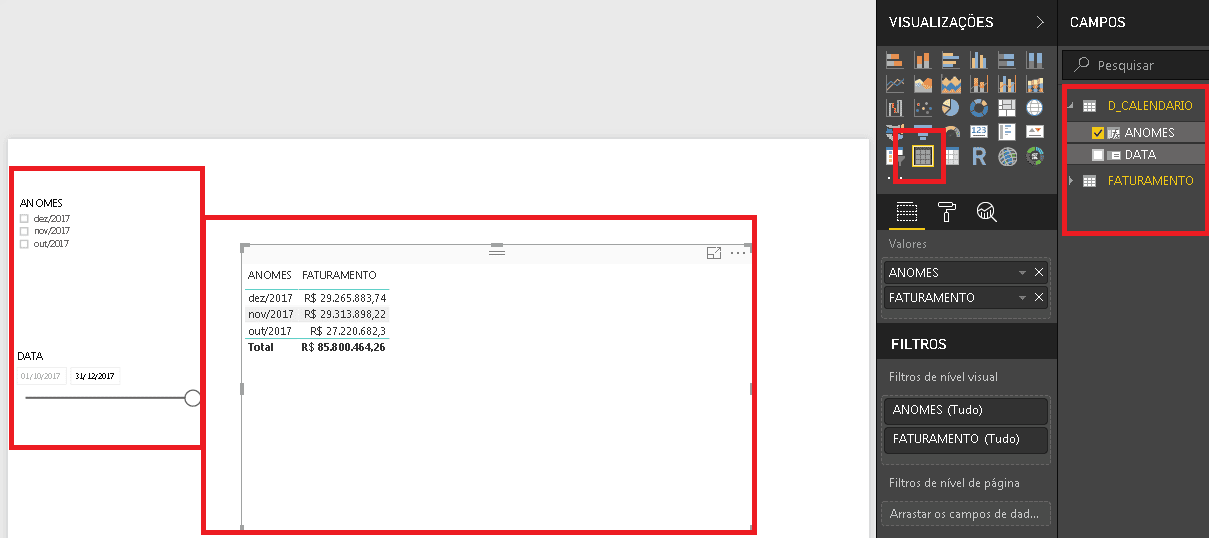The width and height of the screenshot is (1209, 538).
Task: Select the stacked bar chart visualization
Action: tap(895, 60)
